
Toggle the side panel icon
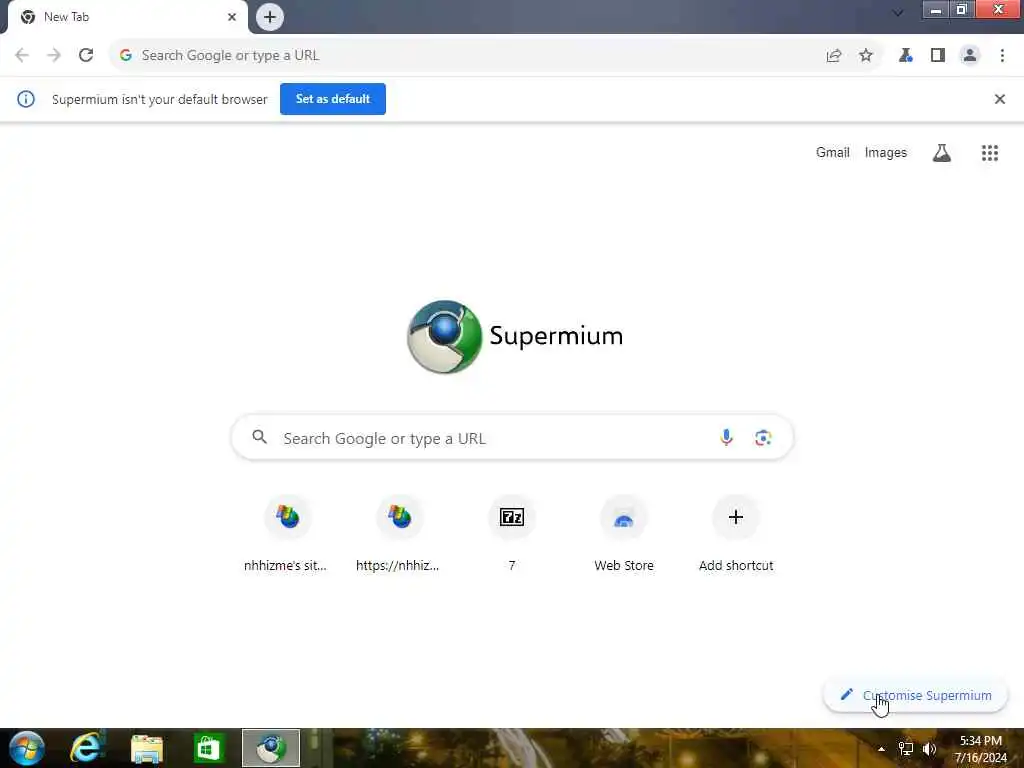point(938,56)
